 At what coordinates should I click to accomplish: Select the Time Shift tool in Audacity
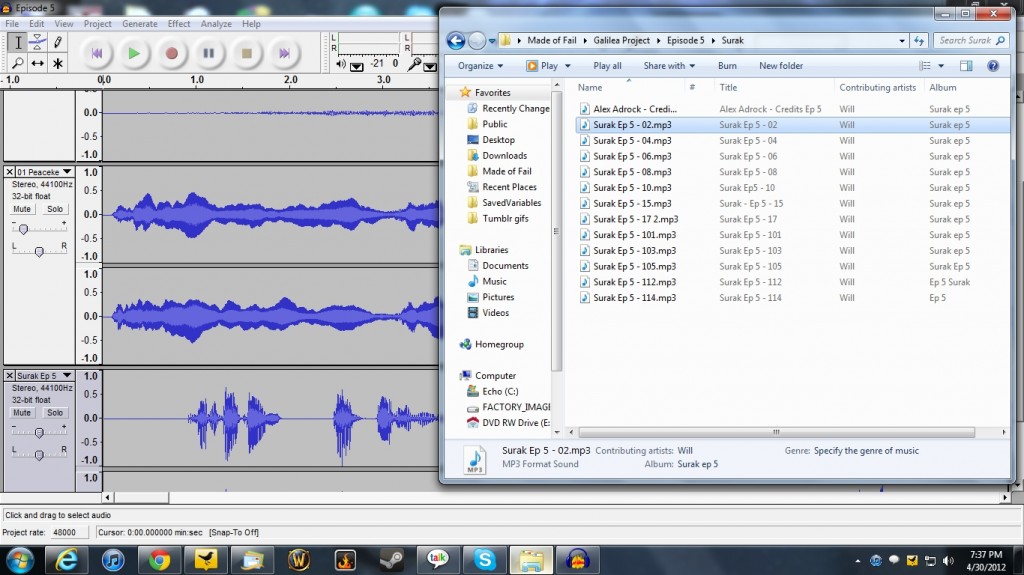click(x=38, y=63)
